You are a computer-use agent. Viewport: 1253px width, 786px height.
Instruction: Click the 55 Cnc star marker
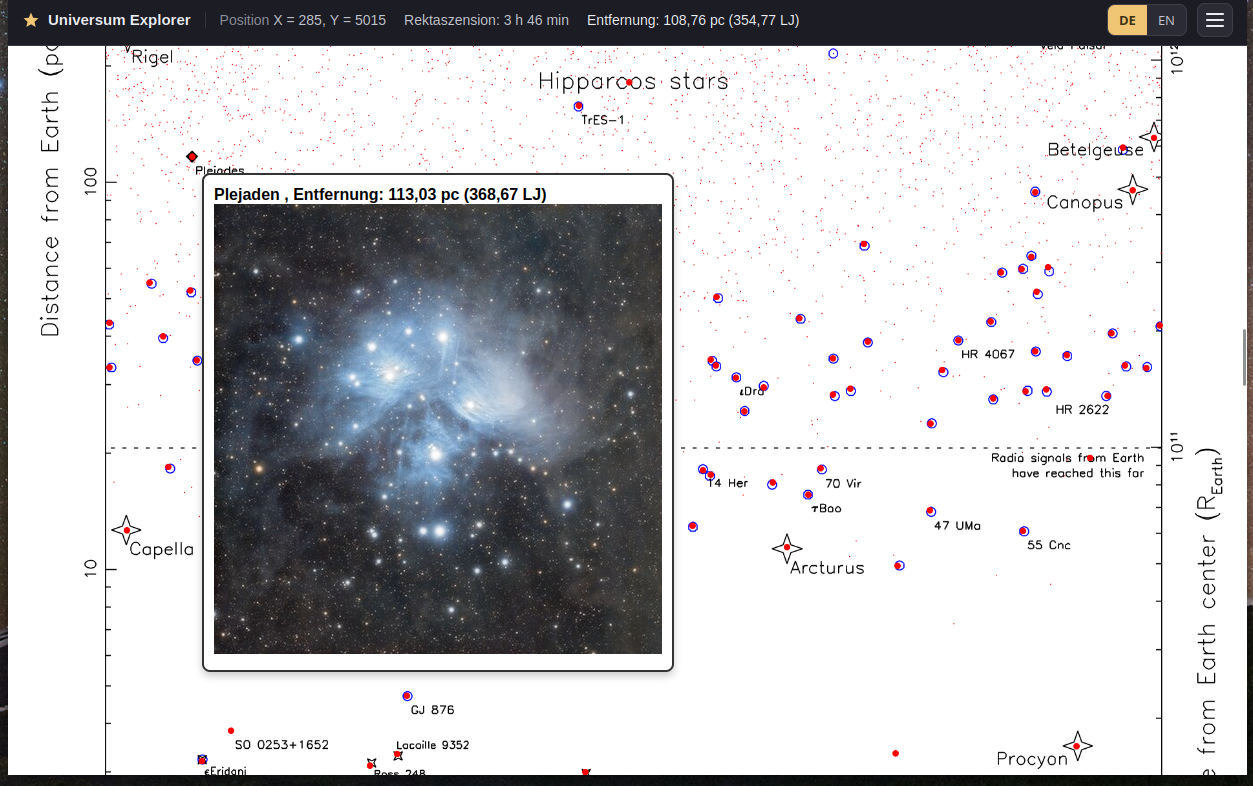pyautogui.click(x=1024, y=532)
